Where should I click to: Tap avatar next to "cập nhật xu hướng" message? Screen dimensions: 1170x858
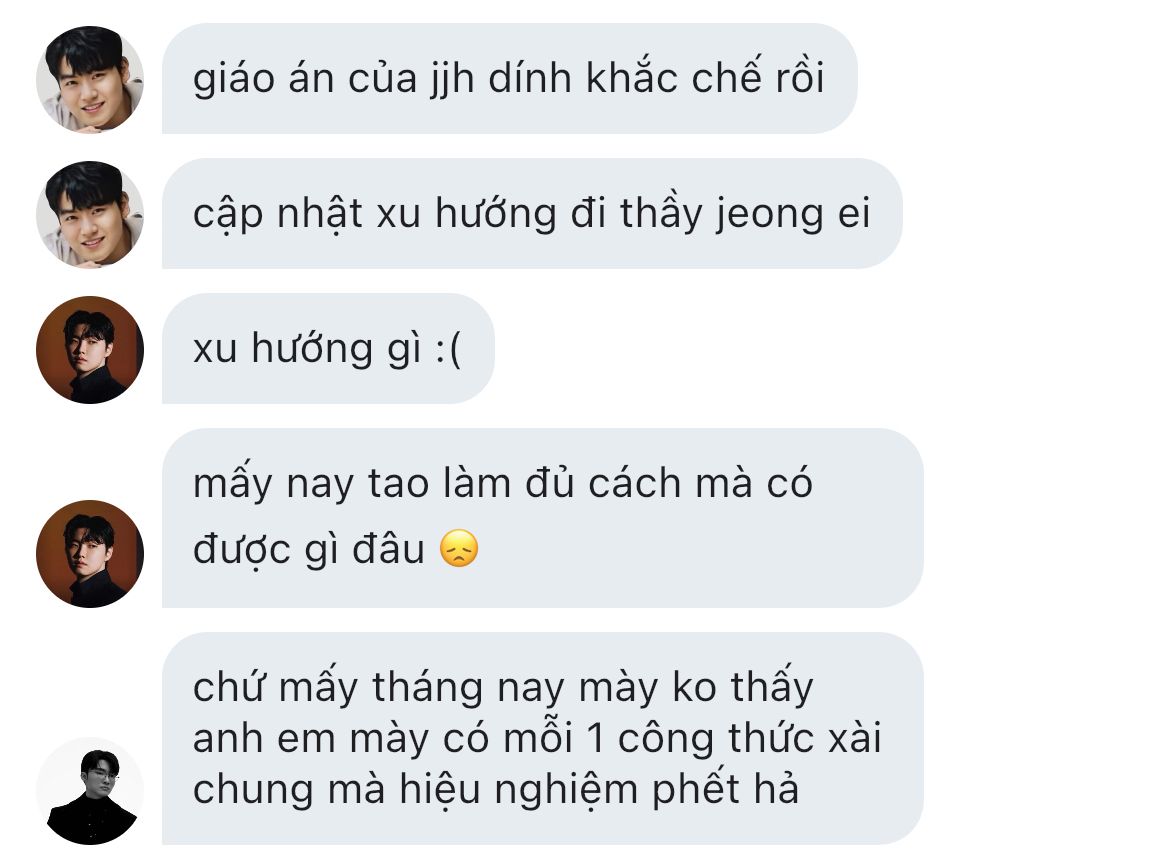(90, 214)
